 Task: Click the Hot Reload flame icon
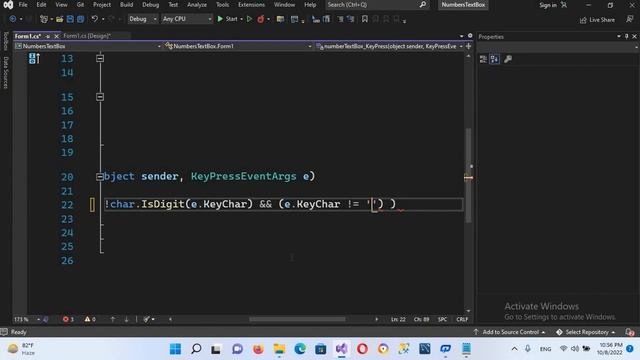tap(260, 19)
